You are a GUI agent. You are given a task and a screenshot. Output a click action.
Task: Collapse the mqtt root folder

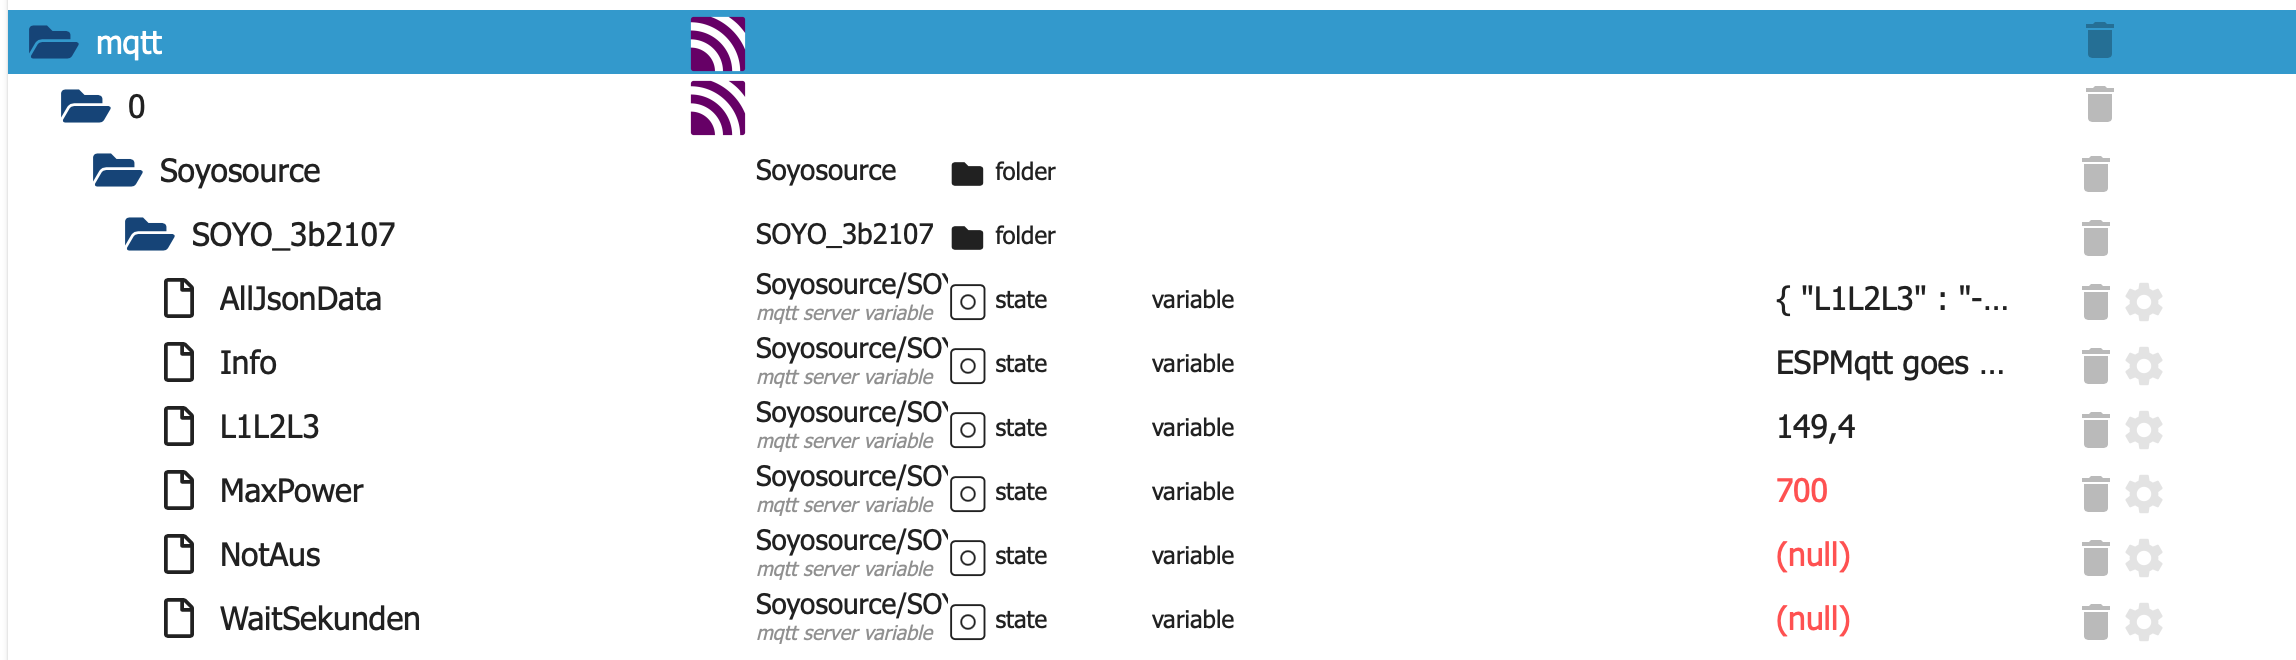click(x=53, y=43)
